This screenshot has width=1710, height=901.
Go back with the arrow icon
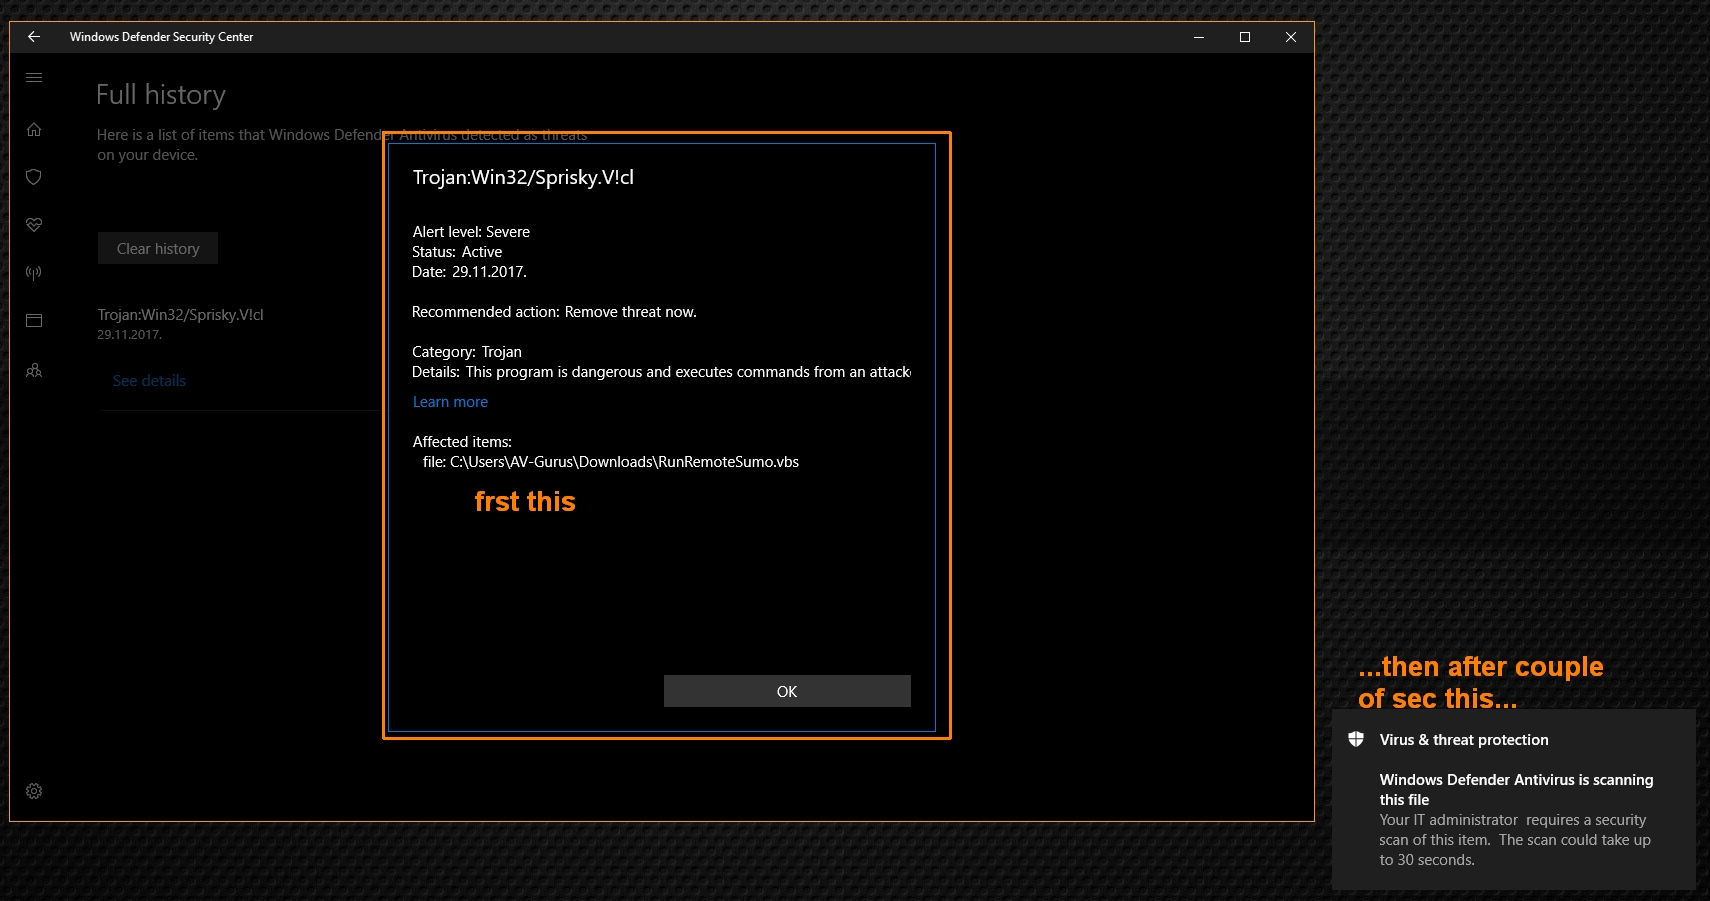34,37
